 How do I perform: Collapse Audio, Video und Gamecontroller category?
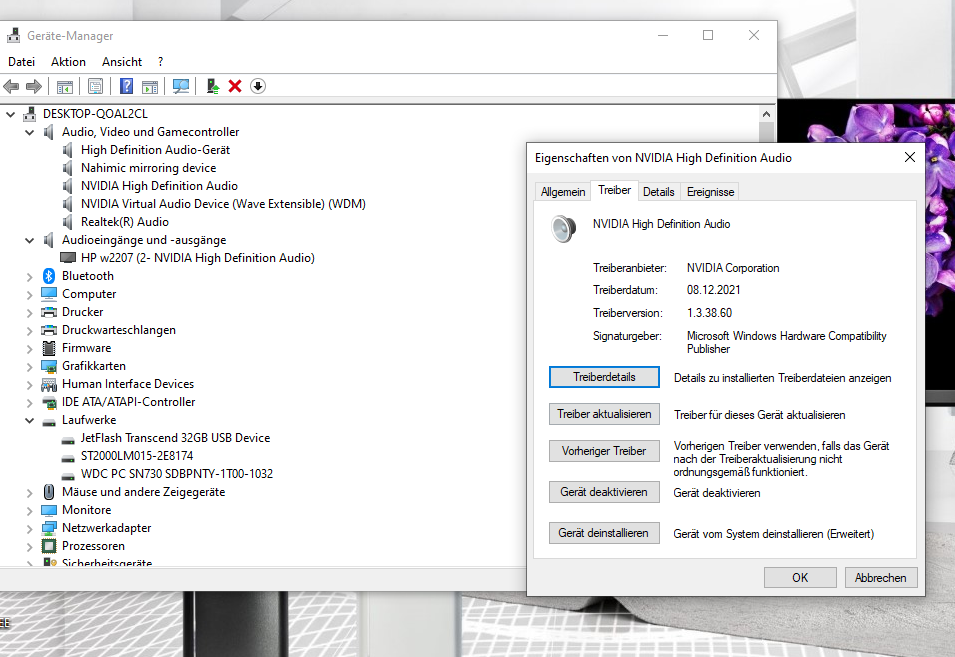tap(29, 132)
